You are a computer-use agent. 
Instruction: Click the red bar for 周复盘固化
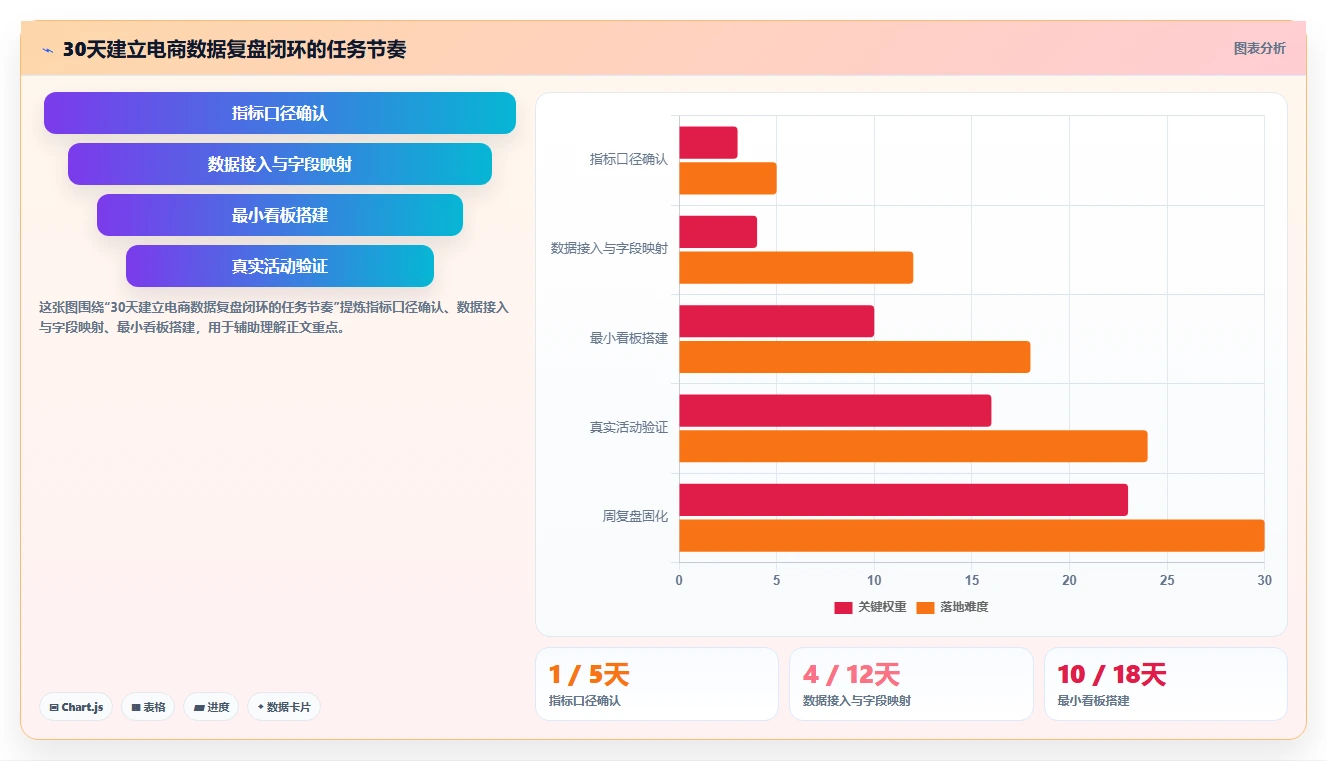903,500
